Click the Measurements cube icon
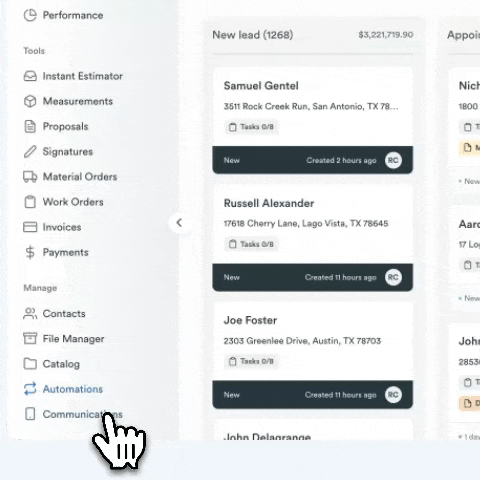 click(x=30, y=101)
